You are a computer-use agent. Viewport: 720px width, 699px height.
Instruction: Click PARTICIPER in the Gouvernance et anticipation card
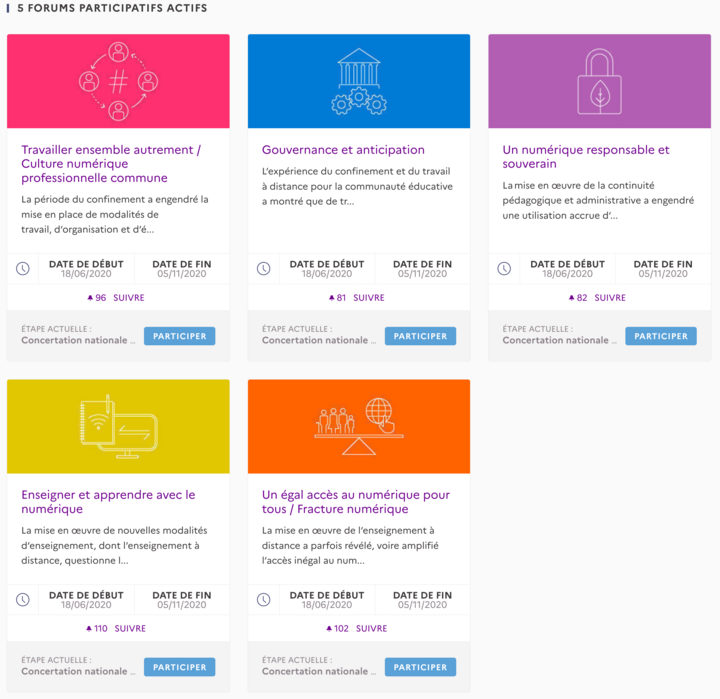click(x=420, y=336)
